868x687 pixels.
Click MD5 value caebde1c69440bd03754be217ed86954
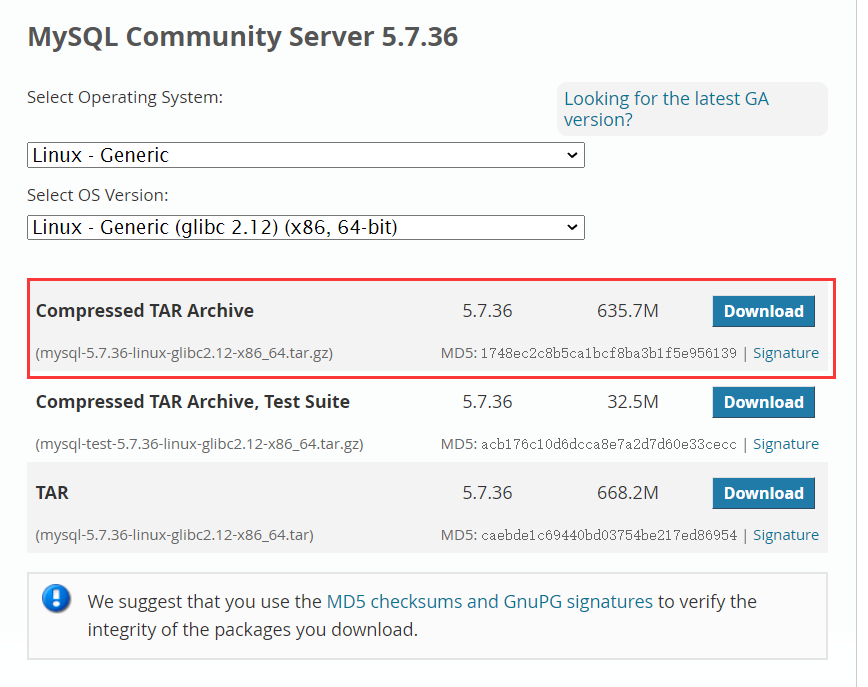click(x=608, y=535)
